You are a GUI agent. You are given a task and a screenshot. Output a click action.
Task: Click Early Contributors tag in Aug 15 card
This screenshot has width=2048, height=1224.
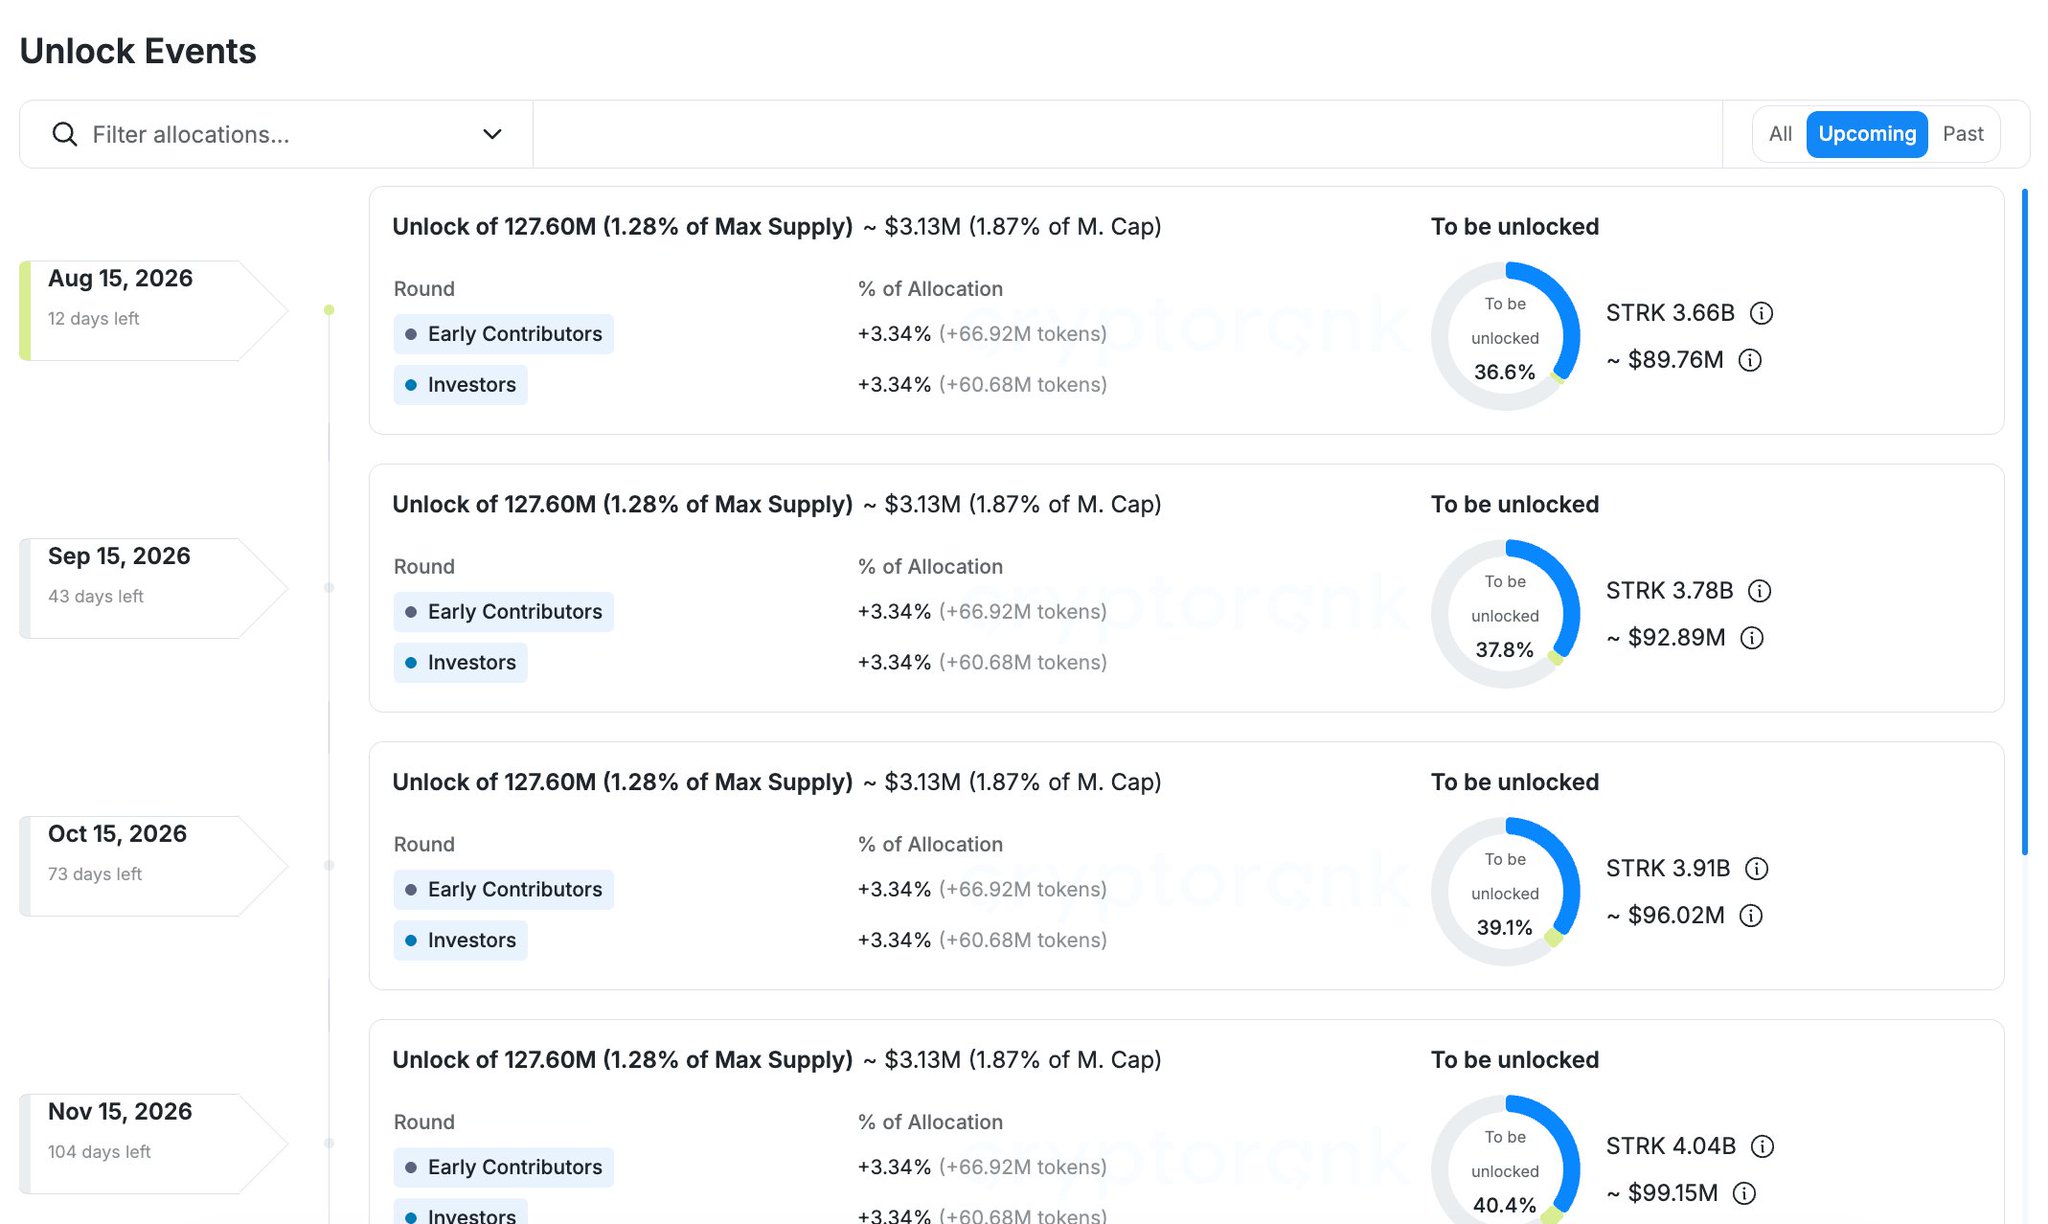[503, 334]
